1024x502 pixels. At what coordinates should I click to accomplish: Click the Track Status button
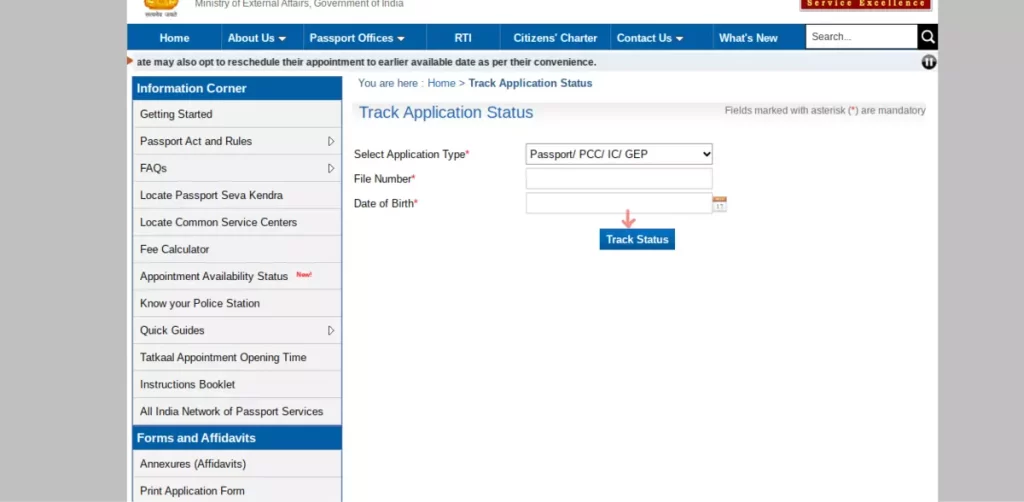(637, 240)
